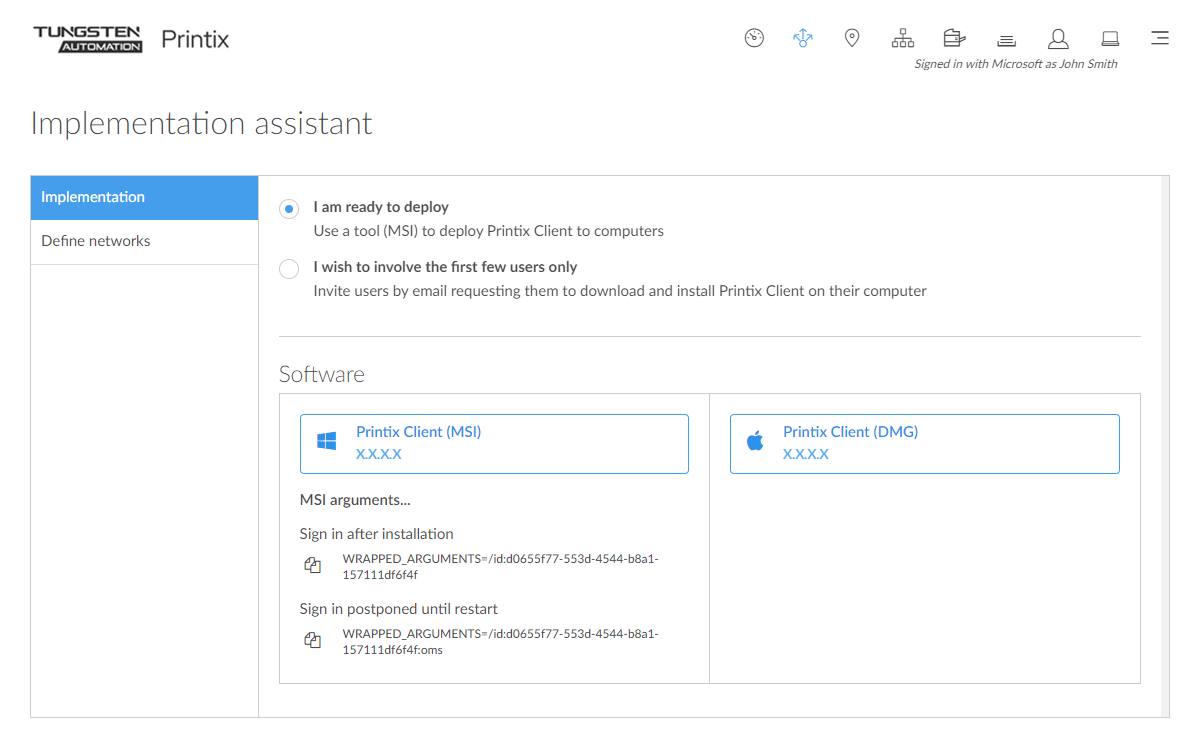Open the Dashboard gauge icon
Screen dimensions: 1200x743
click(x=754, y=38)
